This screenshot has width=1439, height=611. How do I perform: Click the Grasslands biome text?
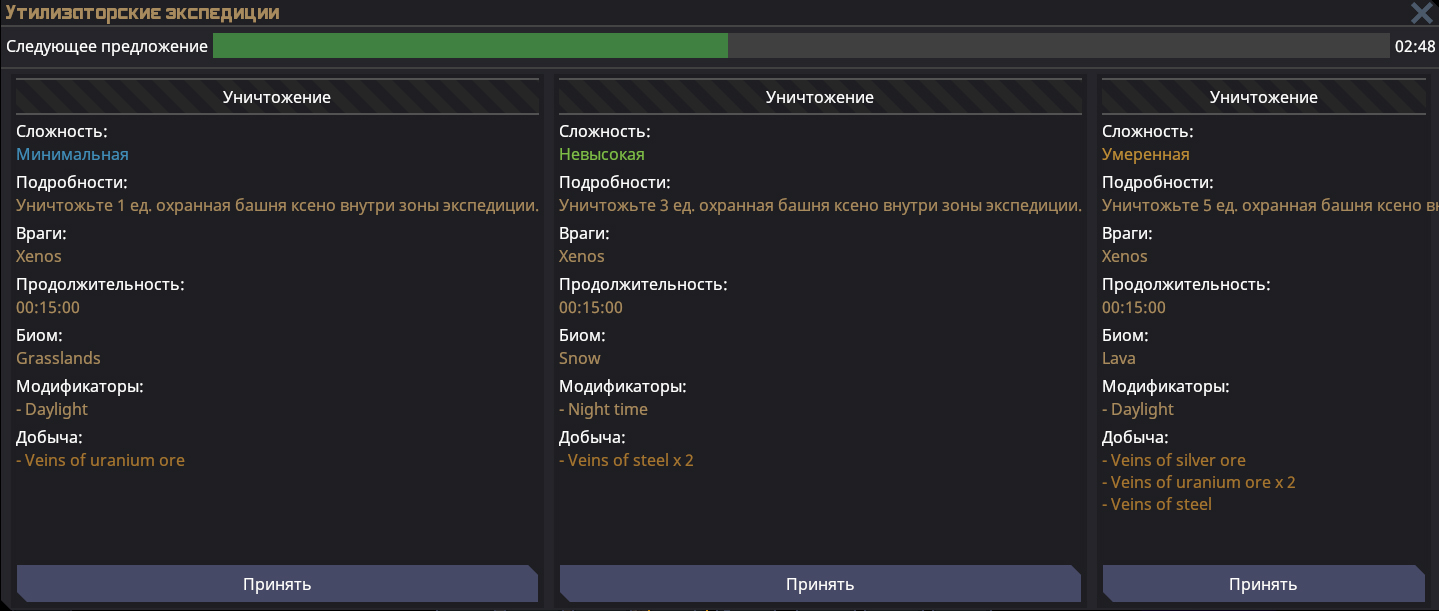click(58, 358)
